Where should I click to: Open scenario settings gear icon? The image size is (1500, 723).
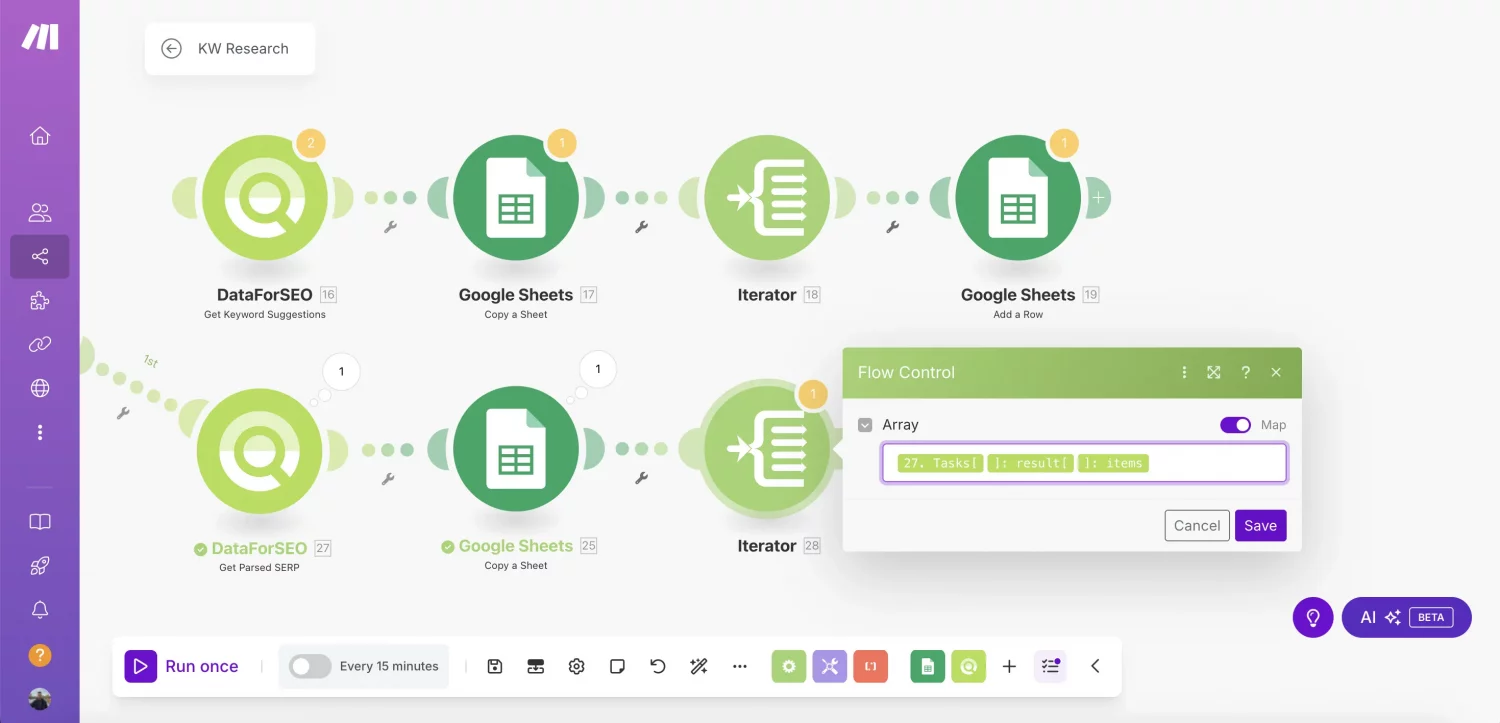[576, 666]
